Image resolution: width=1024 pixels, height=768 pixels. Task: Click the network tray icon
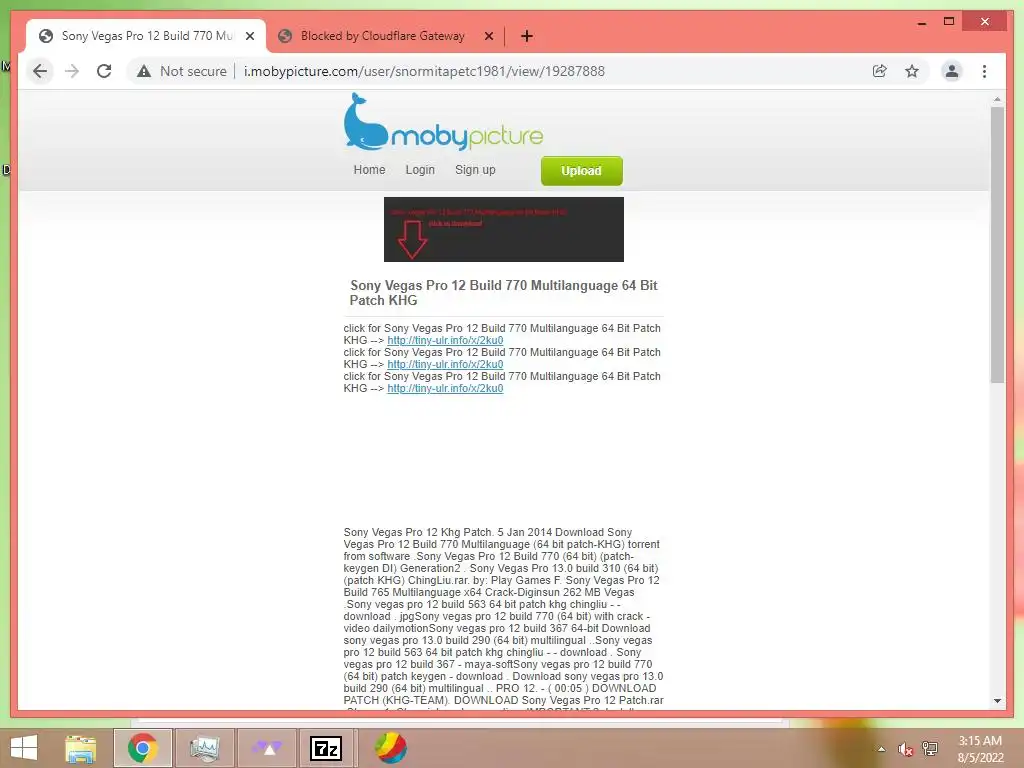929,749
